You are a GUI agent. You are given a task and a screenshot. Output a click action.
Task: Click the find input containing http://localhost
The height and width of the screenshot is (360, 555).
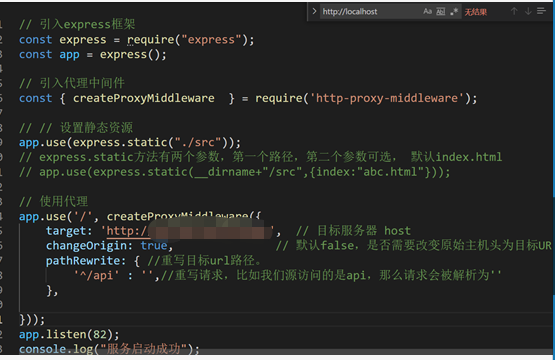pos(370,12)
